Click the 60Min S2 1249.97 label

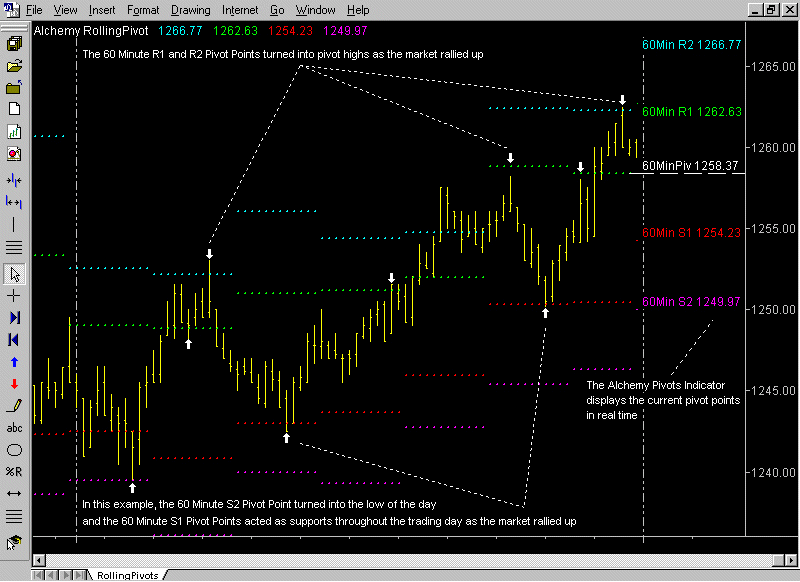click(x=691, y=302)
